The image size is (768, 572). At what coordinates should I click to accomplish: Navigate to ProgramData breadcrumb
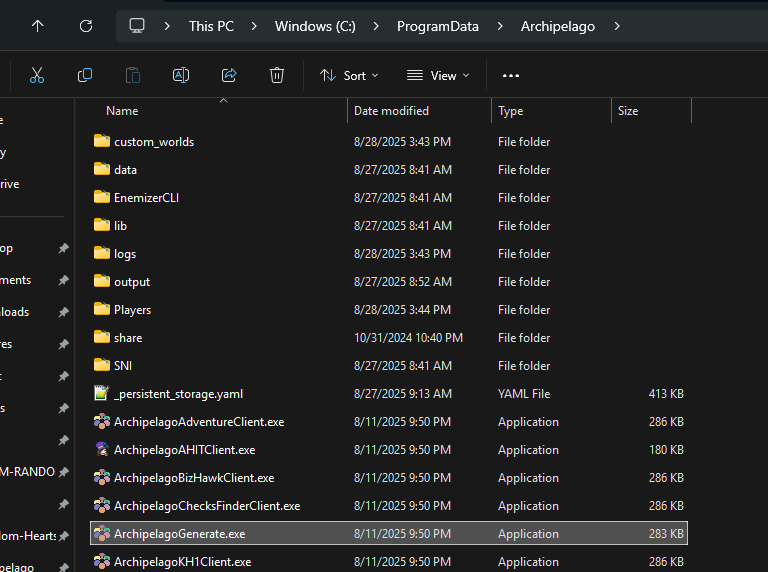[438, 26]
